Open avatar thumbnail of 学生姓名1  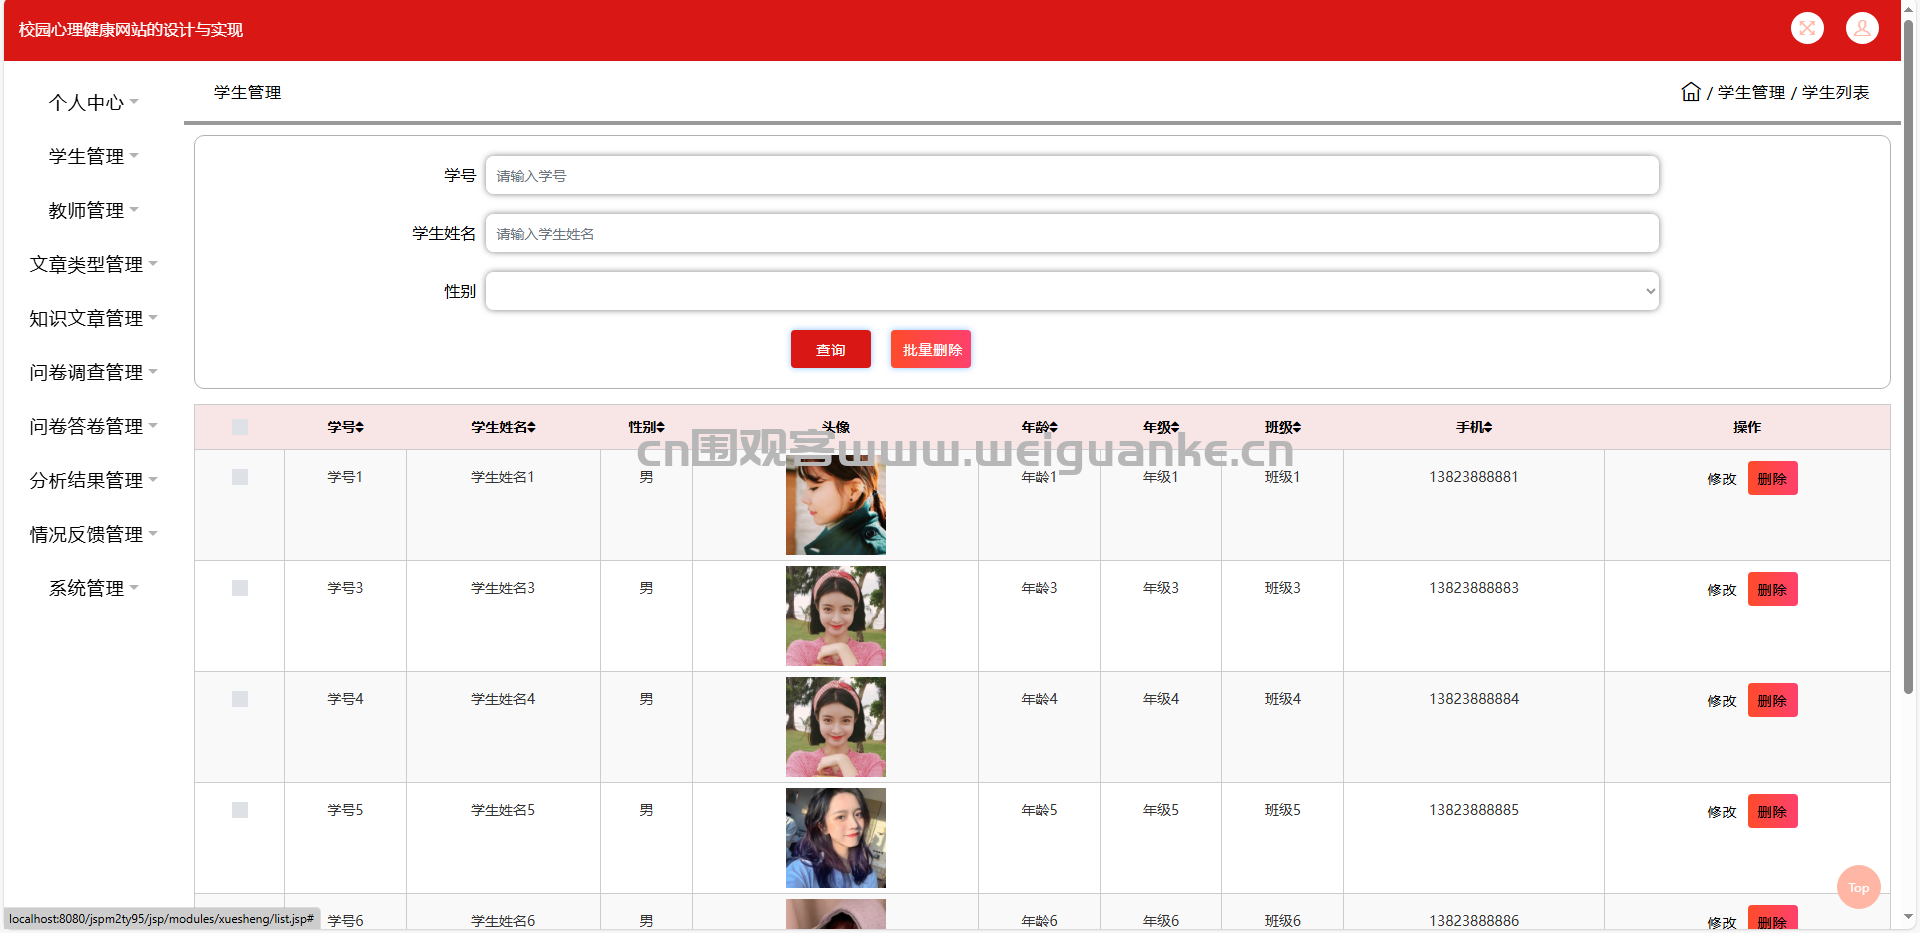click(x=836, y=505)
